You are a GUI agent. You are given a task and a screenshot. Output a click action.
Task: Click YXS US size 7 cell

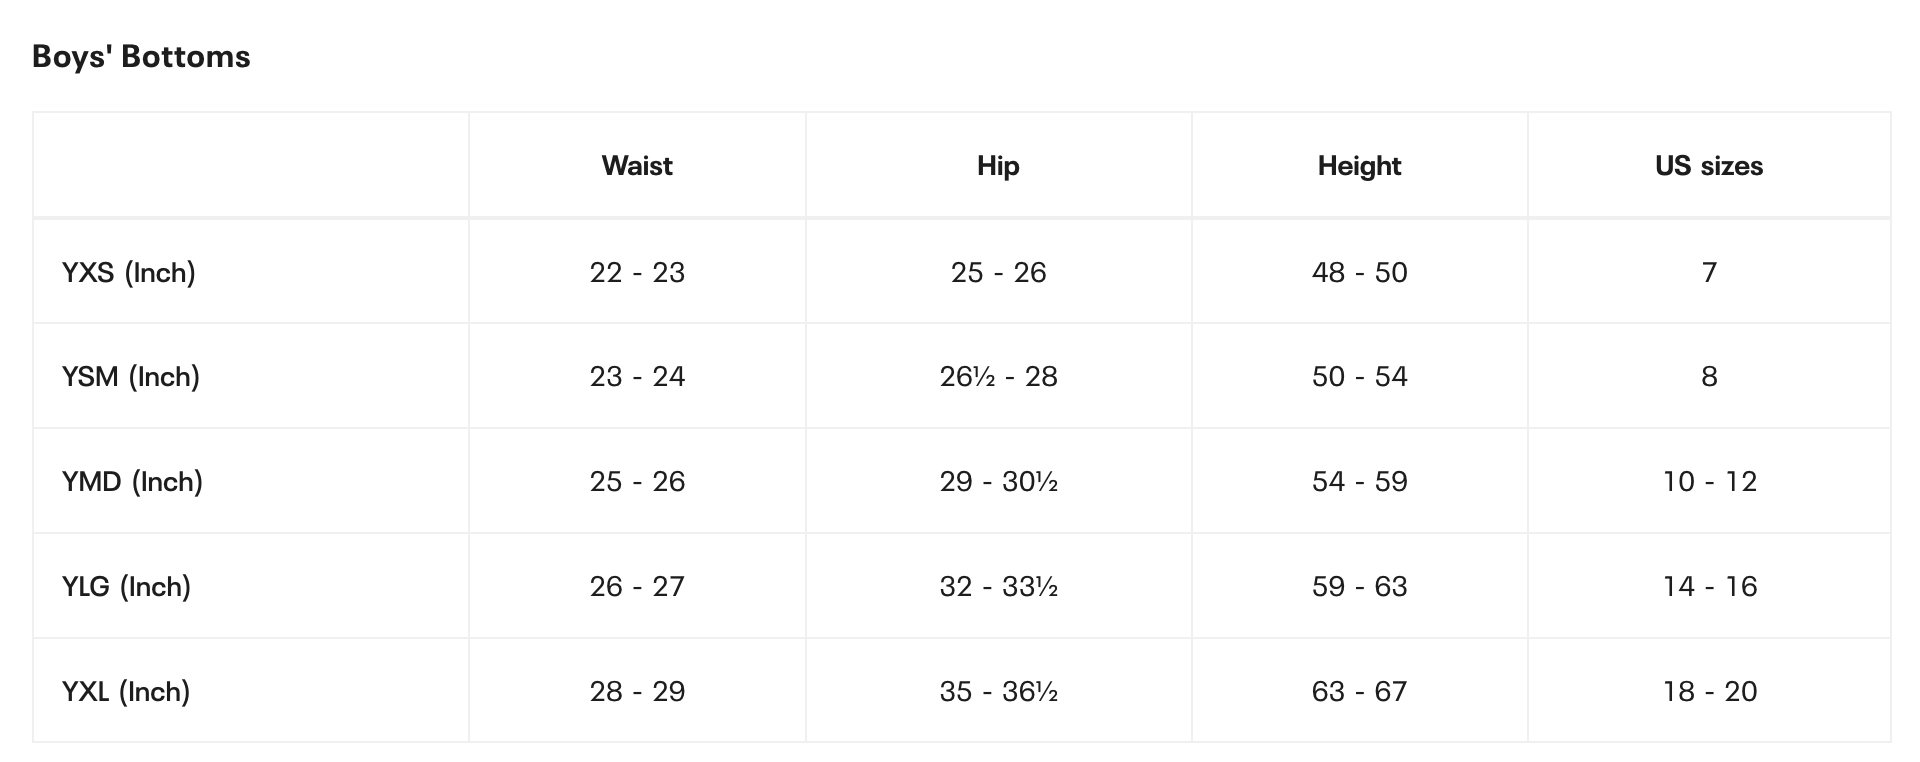1709,272
